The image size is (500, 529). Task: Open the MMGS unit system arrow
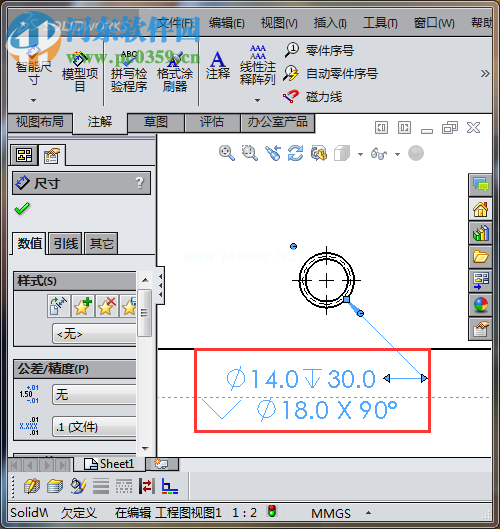pyautogui.click(x=368, y=513)
